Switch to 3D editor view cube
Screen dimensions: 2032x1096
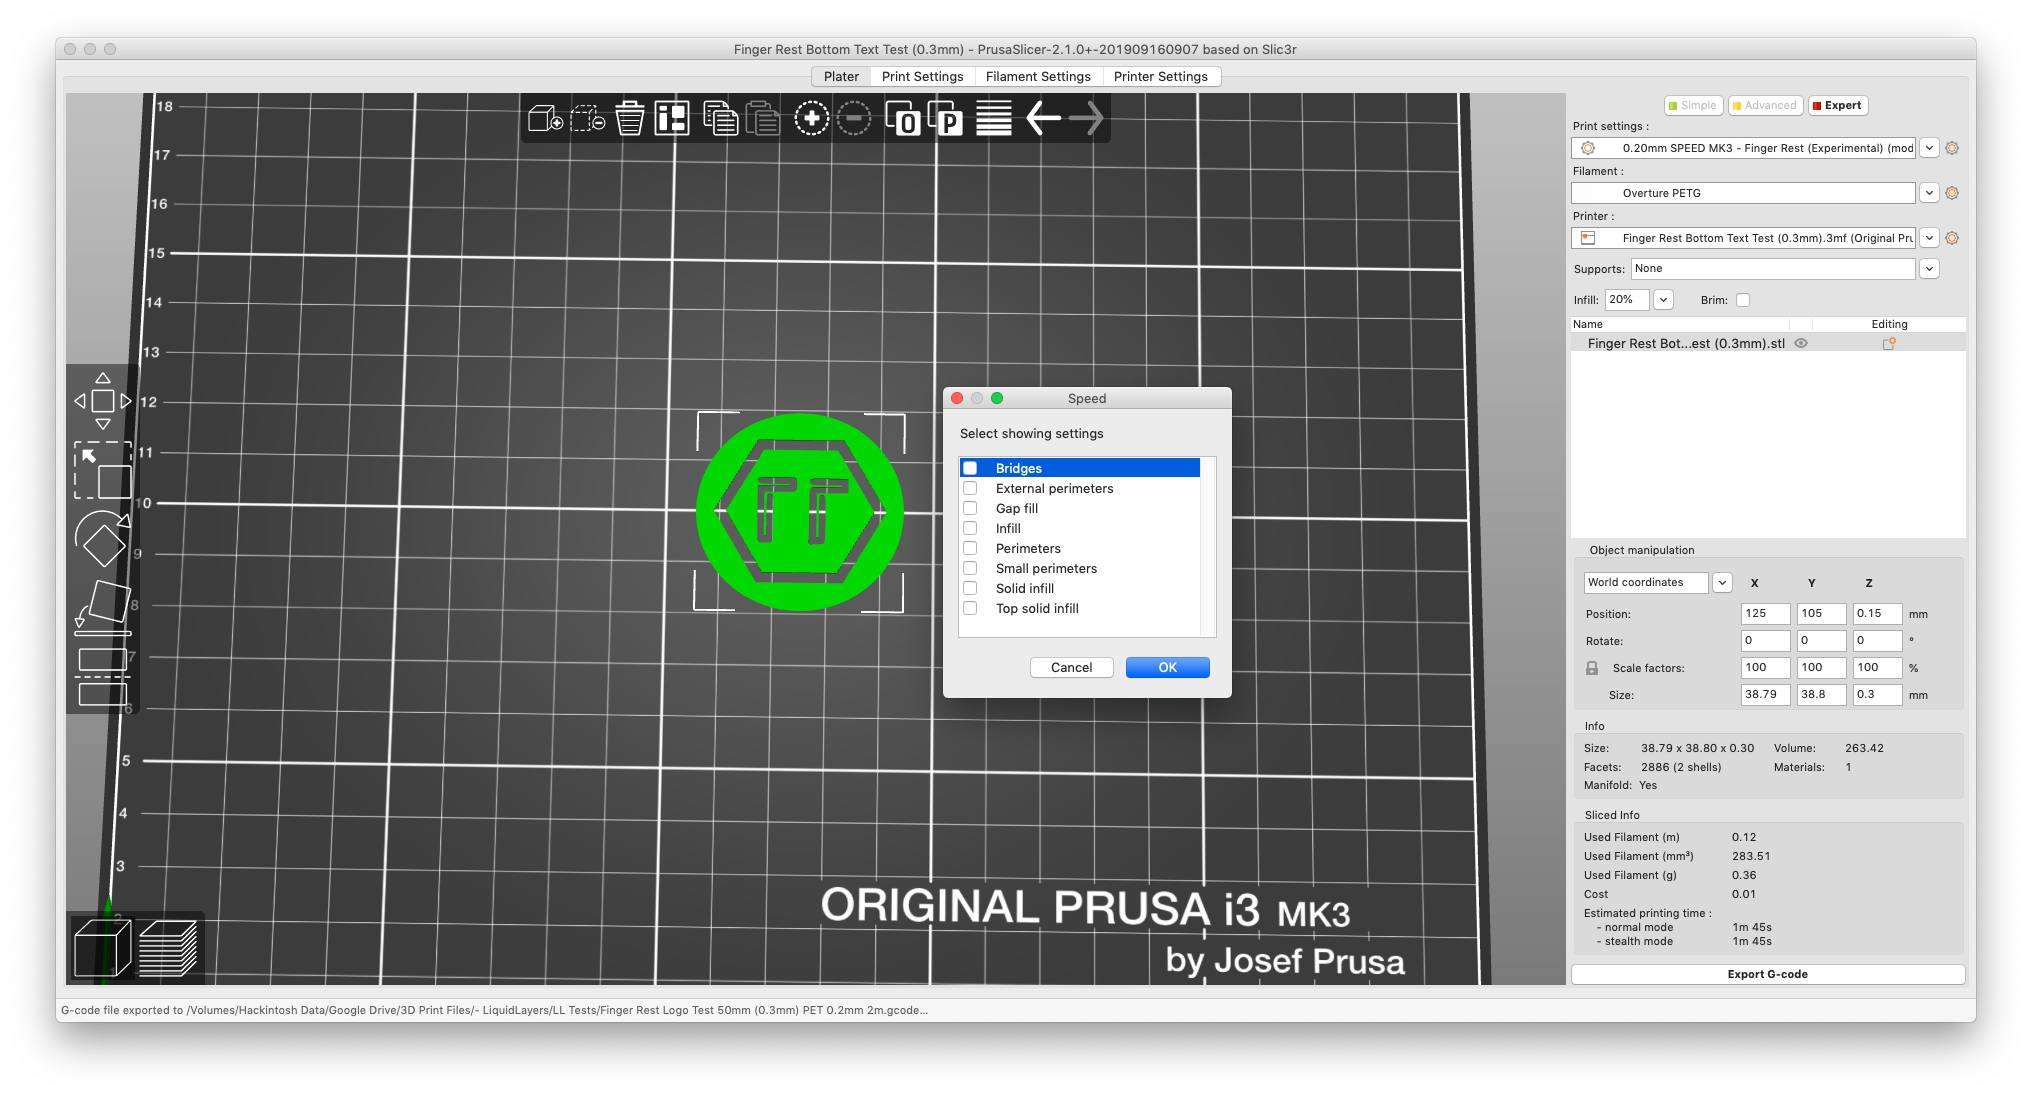[102, 948]
